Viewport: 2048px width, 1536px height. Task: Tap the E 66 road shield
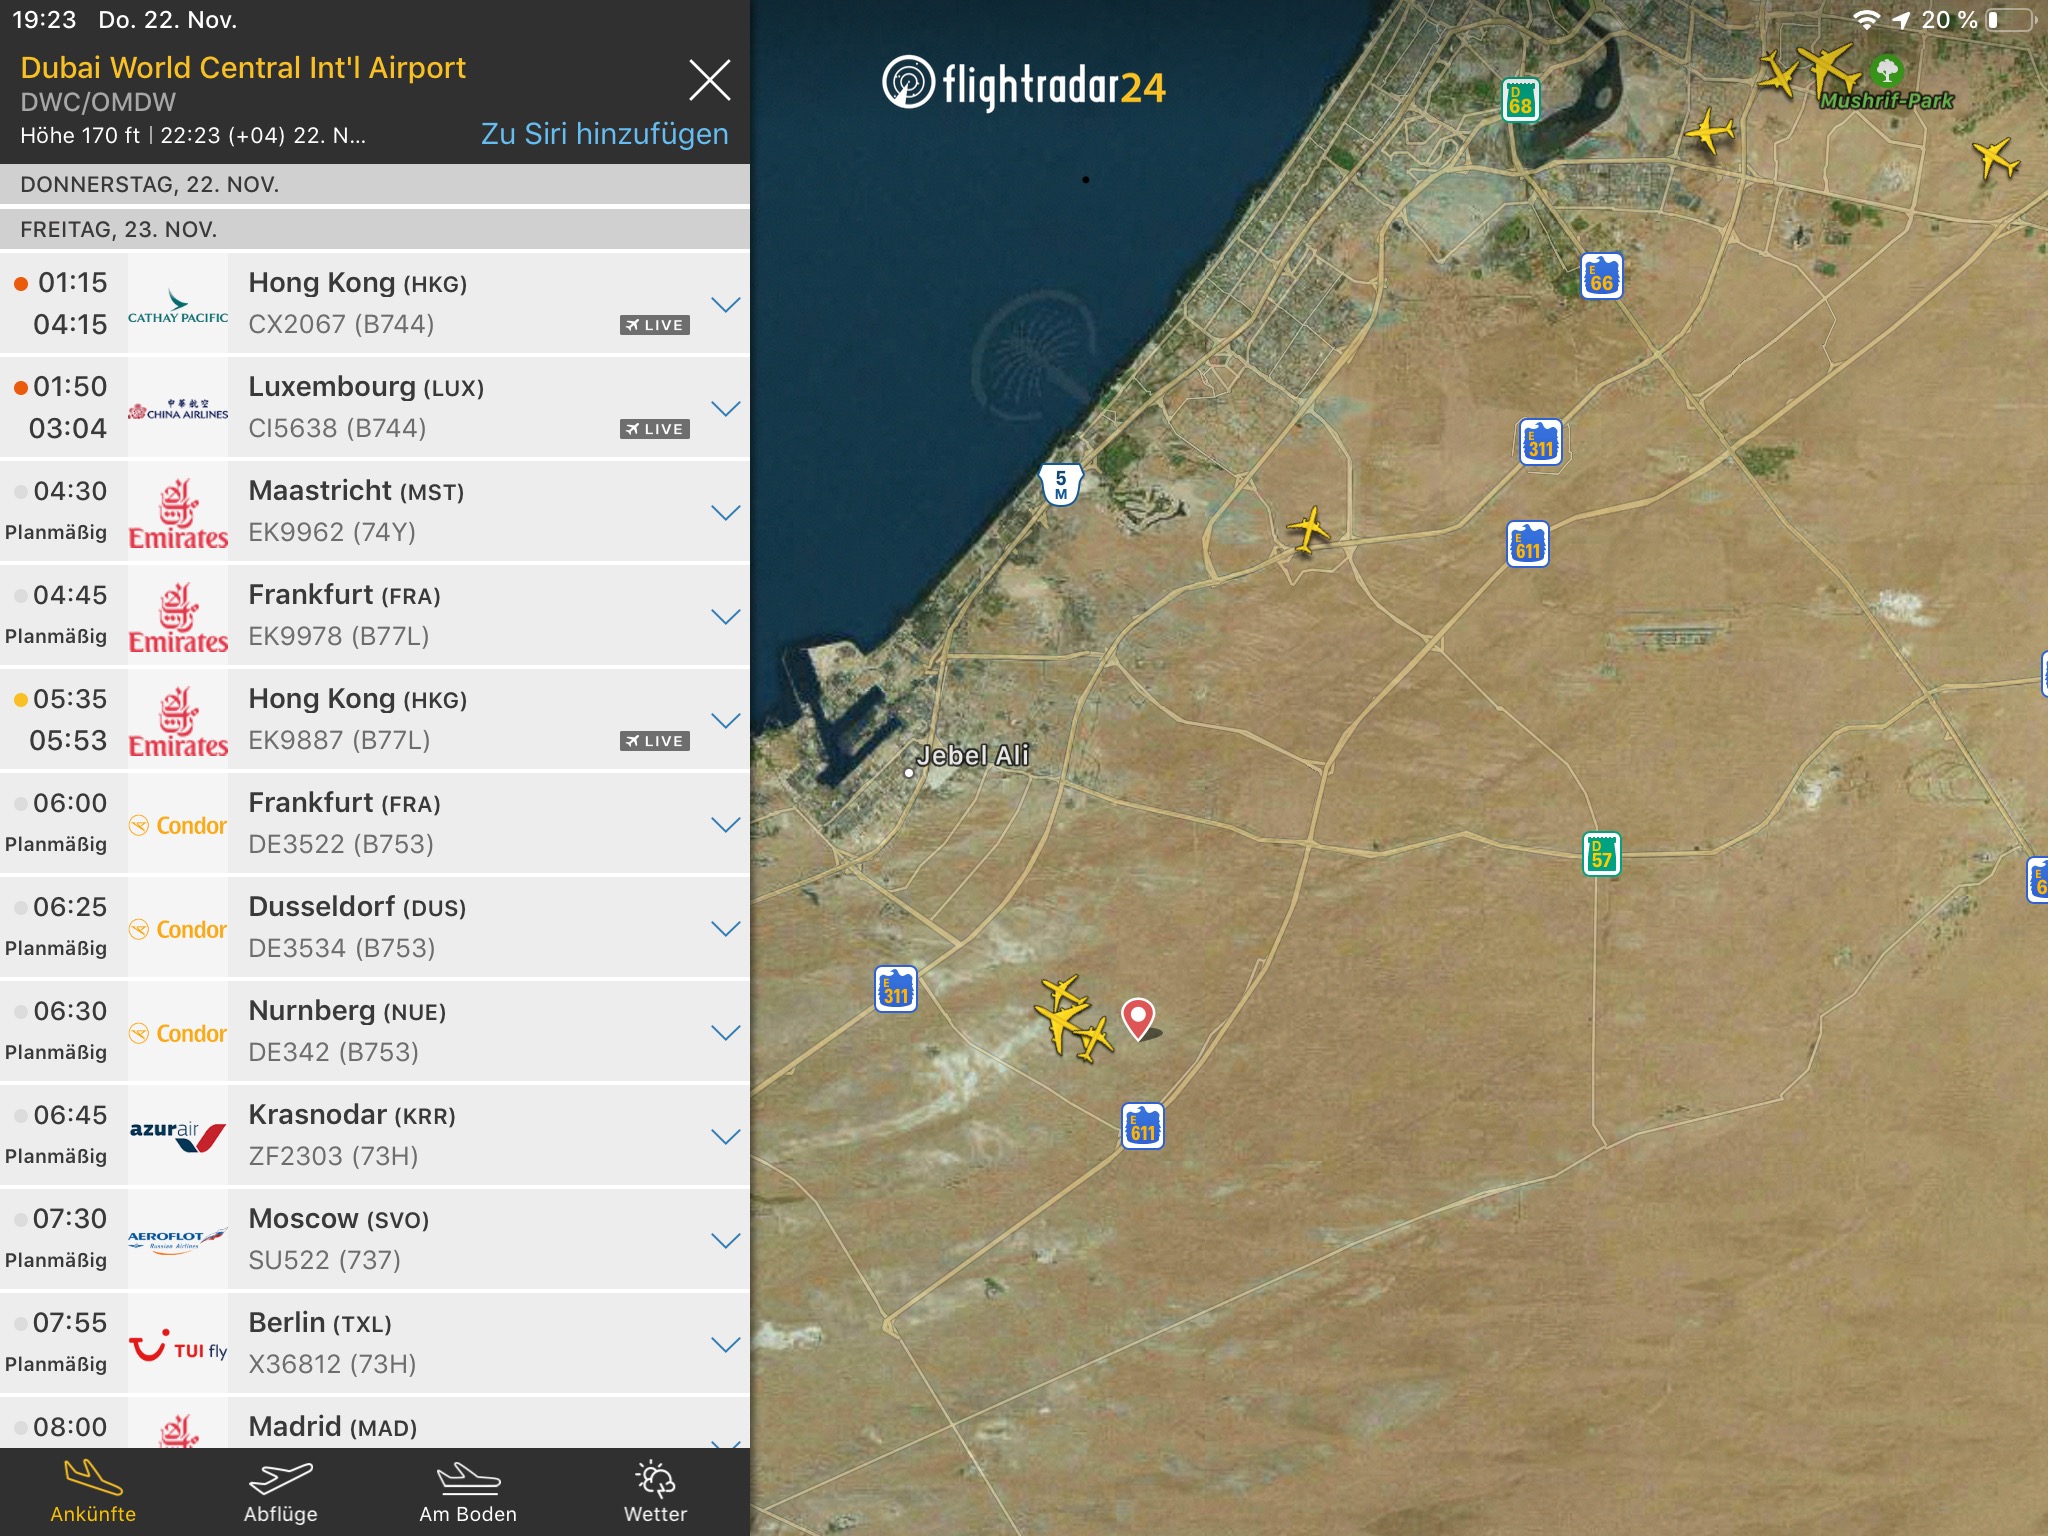click(1601, 277)
